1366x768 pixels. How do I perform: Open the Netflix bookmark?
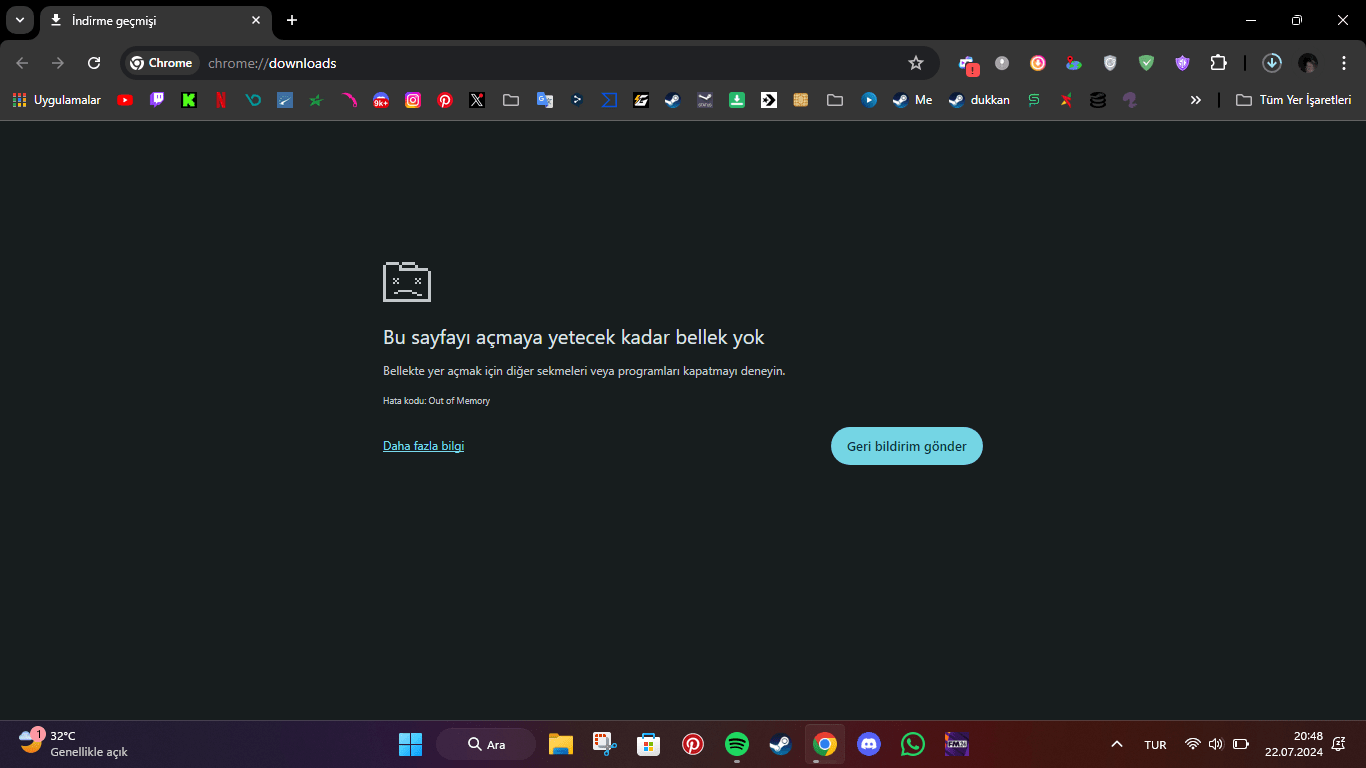pos(221,100)
